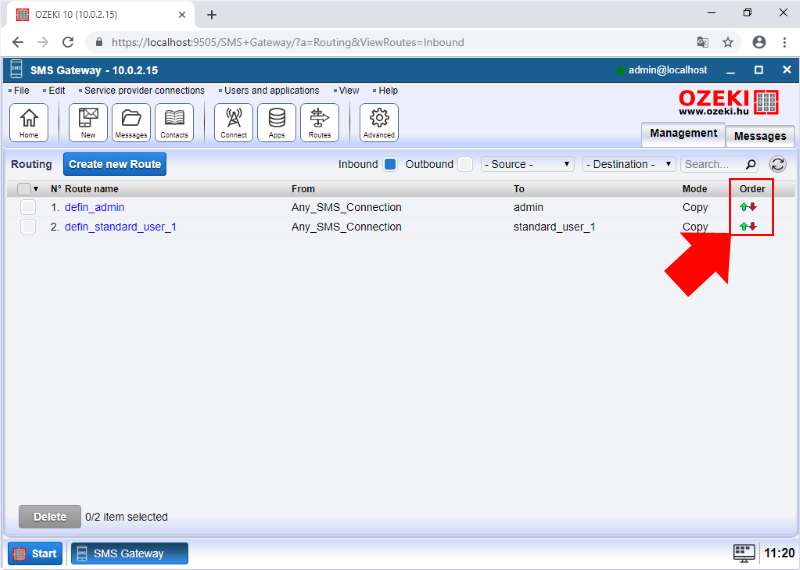Open the defin_standard_user_1 route link
The height and width of the screenshot is (570, 800).
(120, 227)
